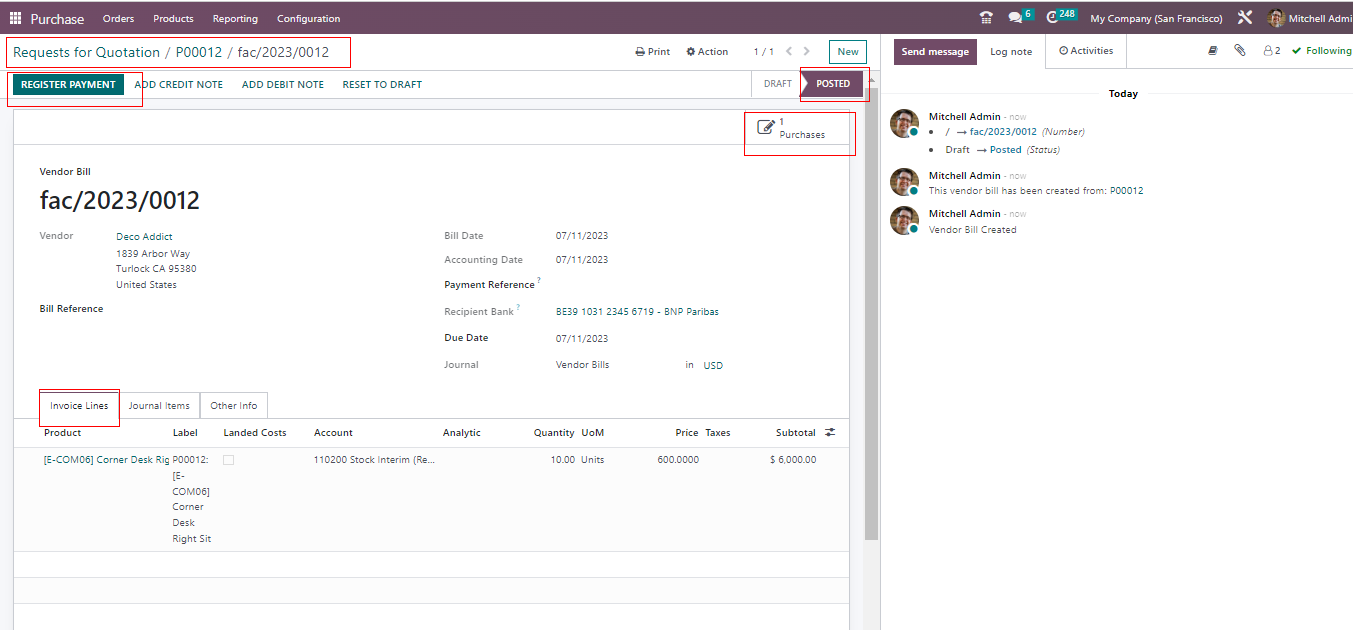Set status to Draft in statusbar
Screen dimensions: 1353x630
(x=777, y=84)
